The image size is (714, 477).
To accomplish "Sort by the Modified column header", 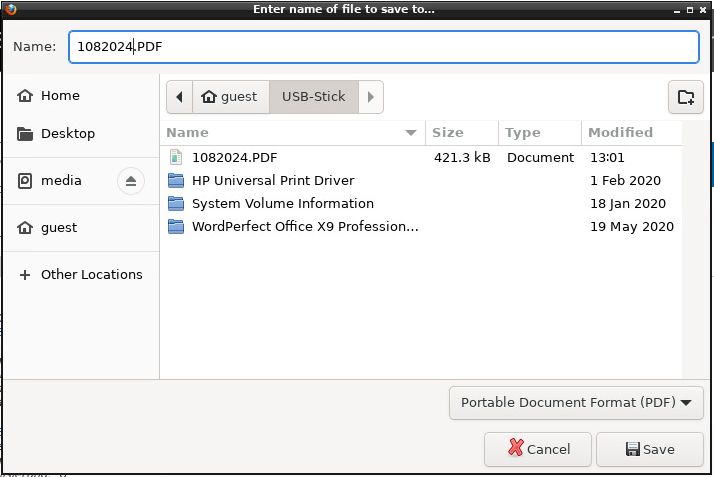I will click(632, 133).
